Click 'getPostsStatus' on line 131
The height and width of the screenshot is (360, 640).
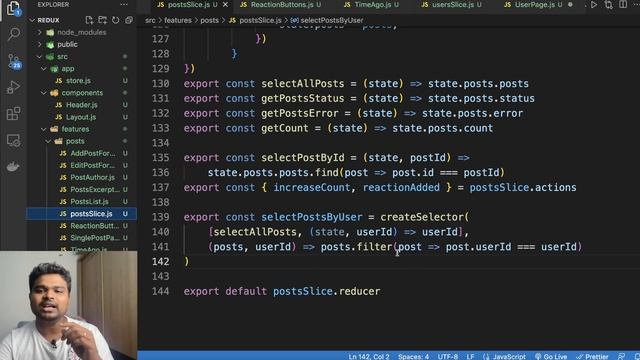coord(302,98)
